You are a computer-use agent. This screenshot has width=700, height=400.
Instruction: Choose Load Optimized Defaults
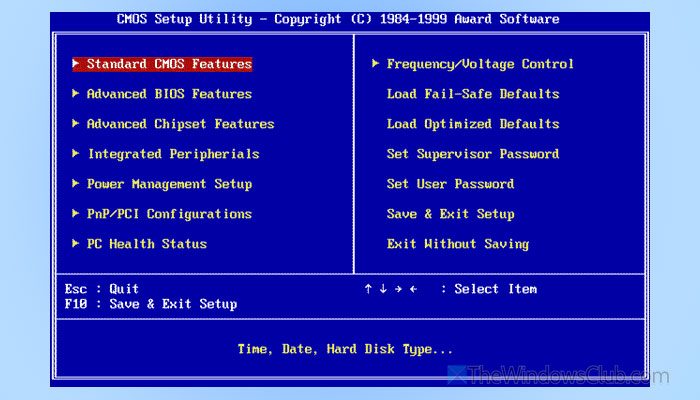click(x=473, y=124)
